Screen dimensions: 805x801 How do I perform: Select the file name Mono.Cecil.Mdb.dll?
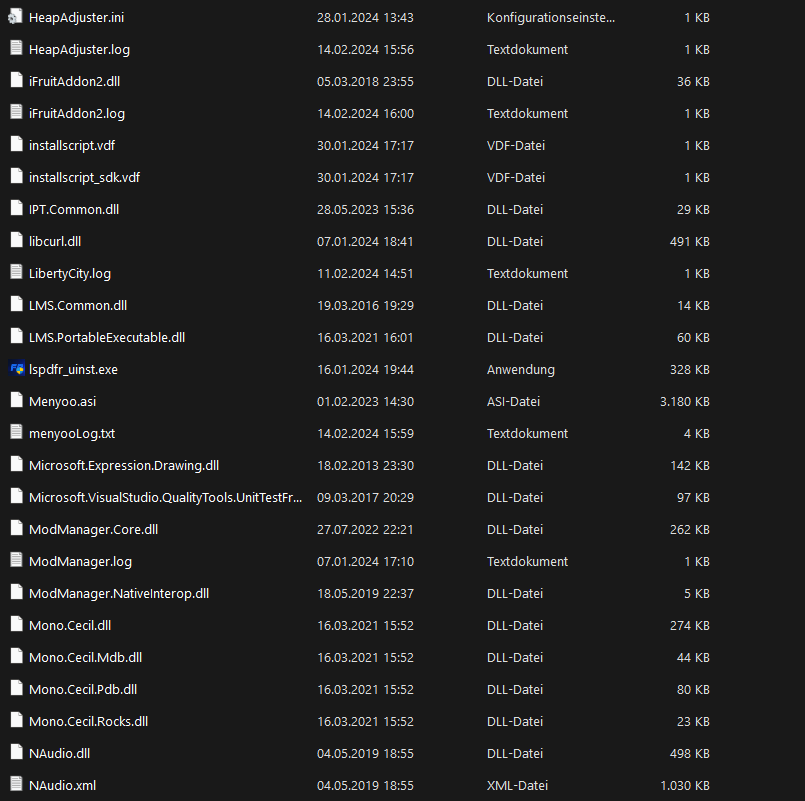[86, 657]
